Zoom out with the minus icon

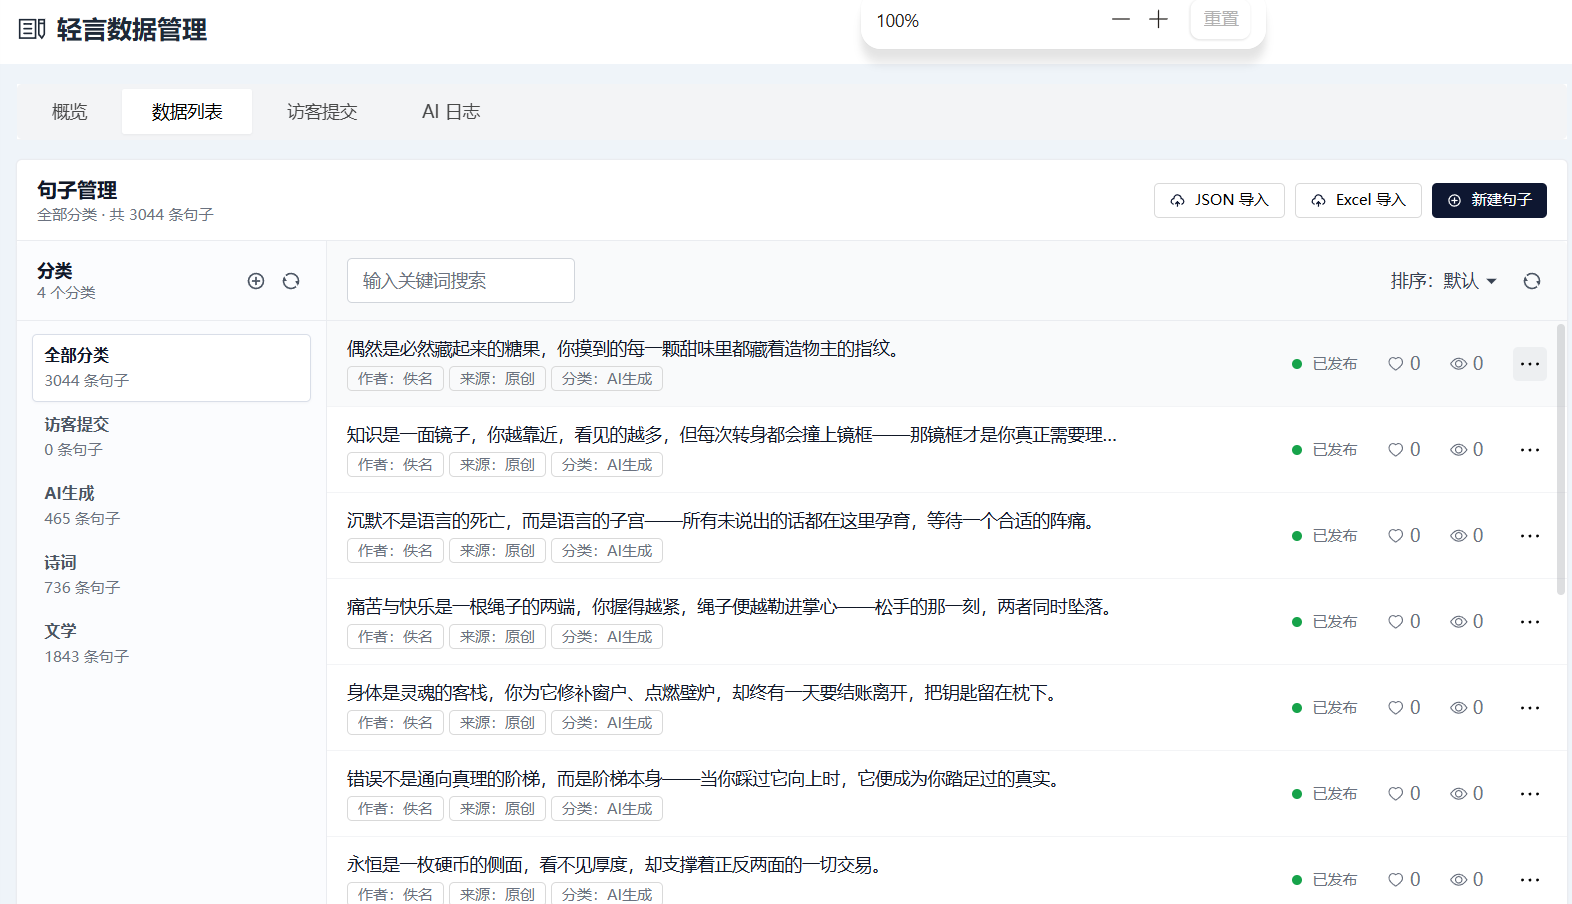pyautogui.click(x=1121, y=19)
